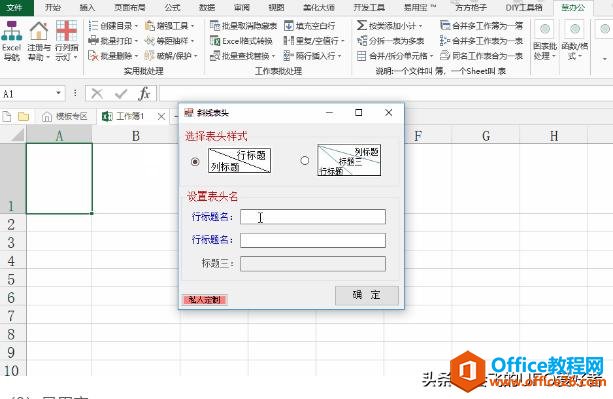
Task: Click the formula bar cancel X icon
Action: [97, 94]
